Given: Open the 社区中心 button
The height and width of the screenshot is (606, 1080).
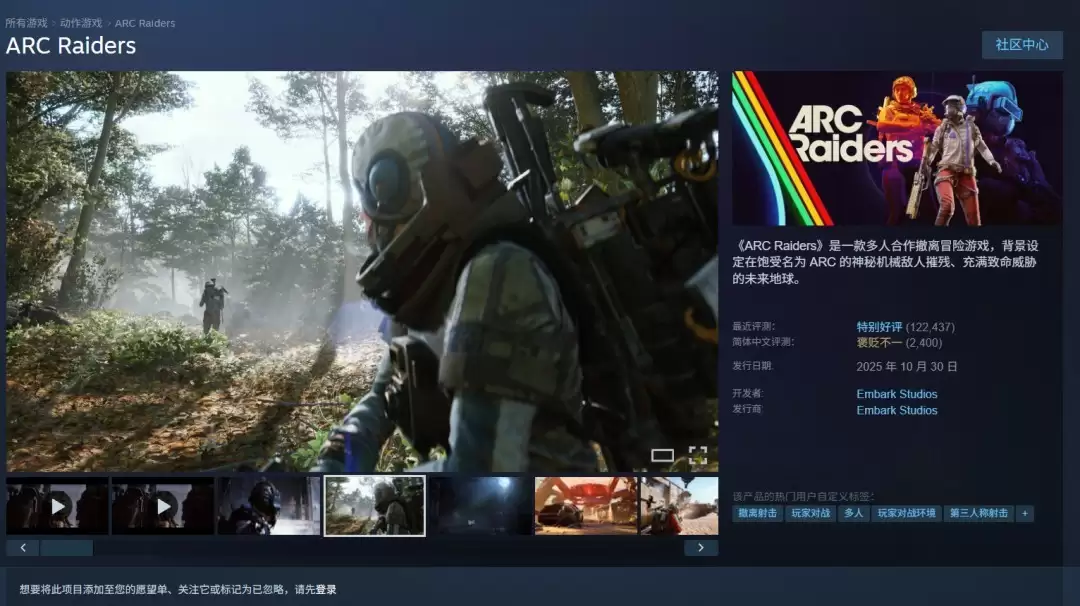Looking at the screenshot, I should 1022,45.
